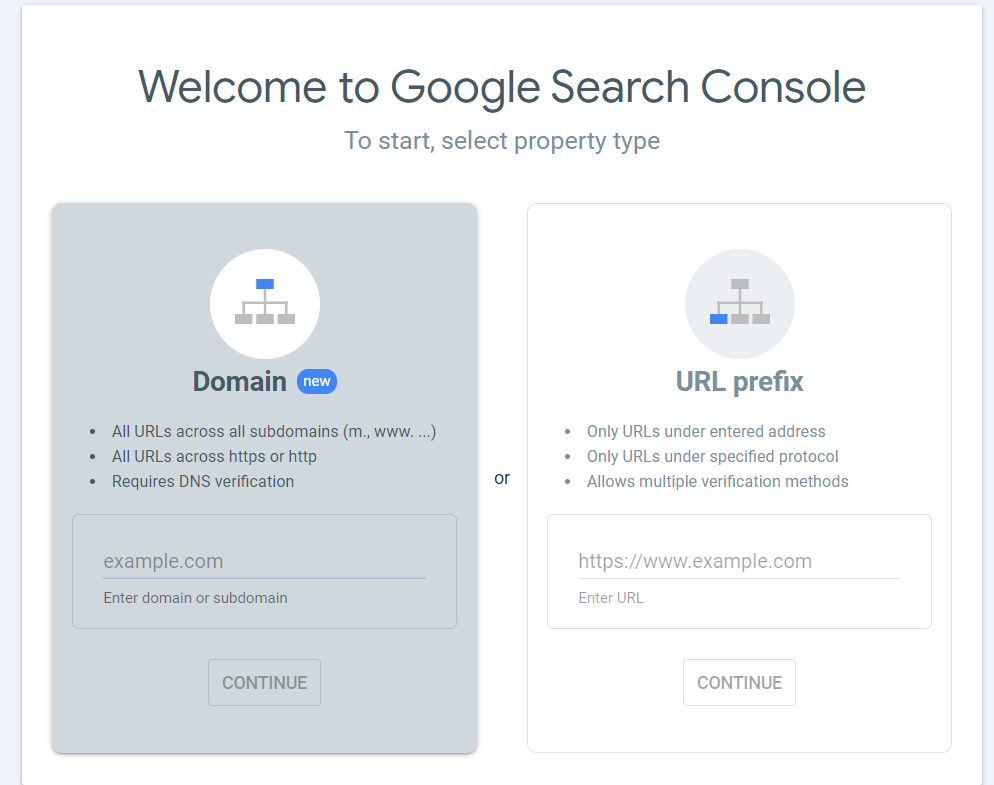Click the Domain property sitemap icon
The height and width of the screenshot is (785, 994).
coord(265,304)
